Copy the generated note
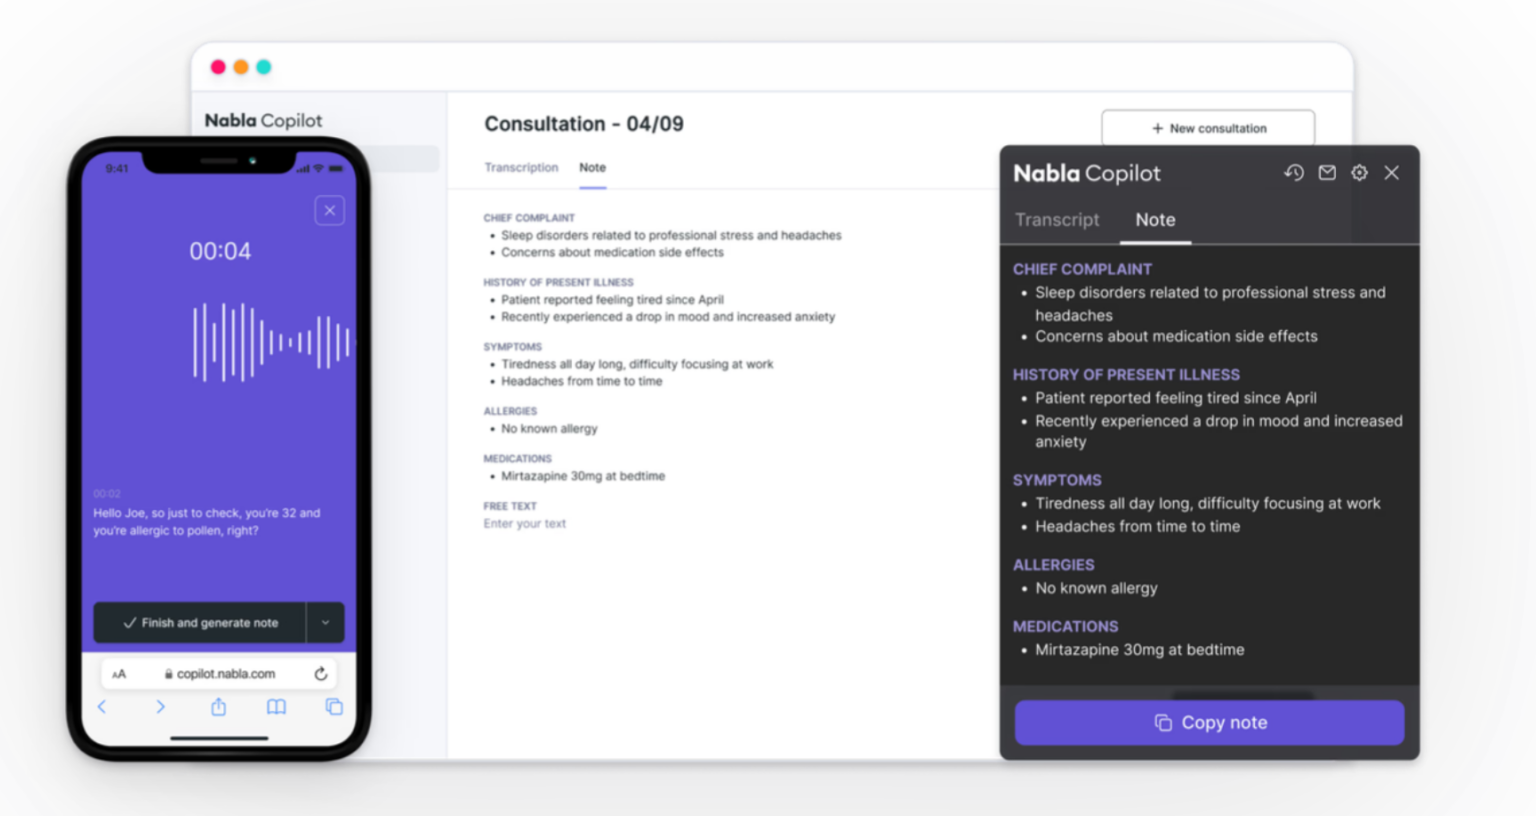1536x816 pixels. tap(1208, 722)
